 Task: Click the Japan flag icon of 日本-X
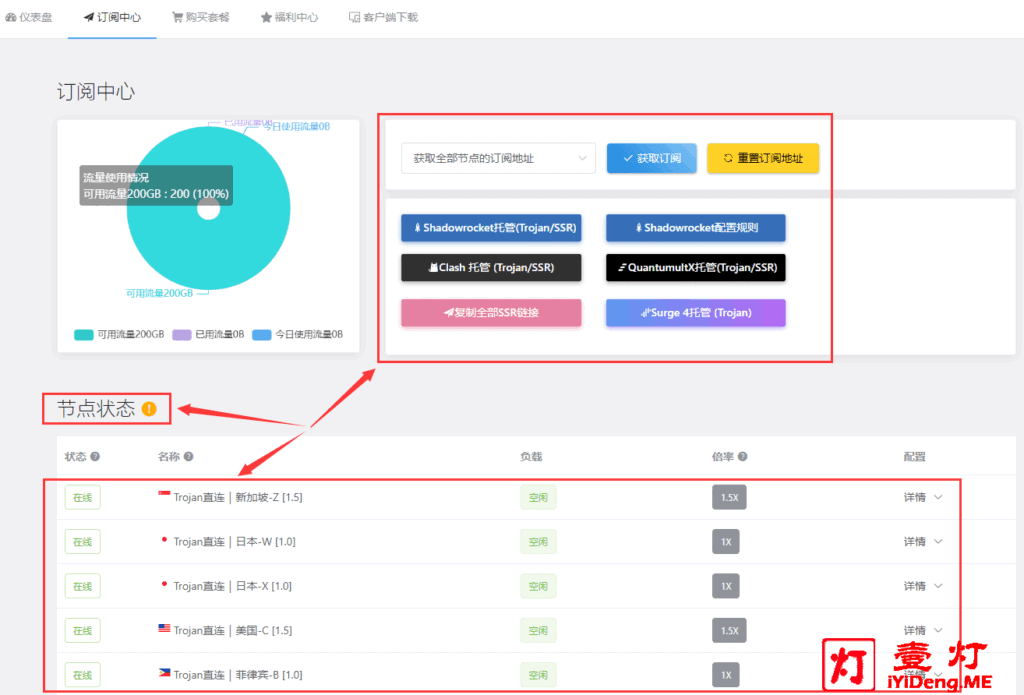[164, 584]
